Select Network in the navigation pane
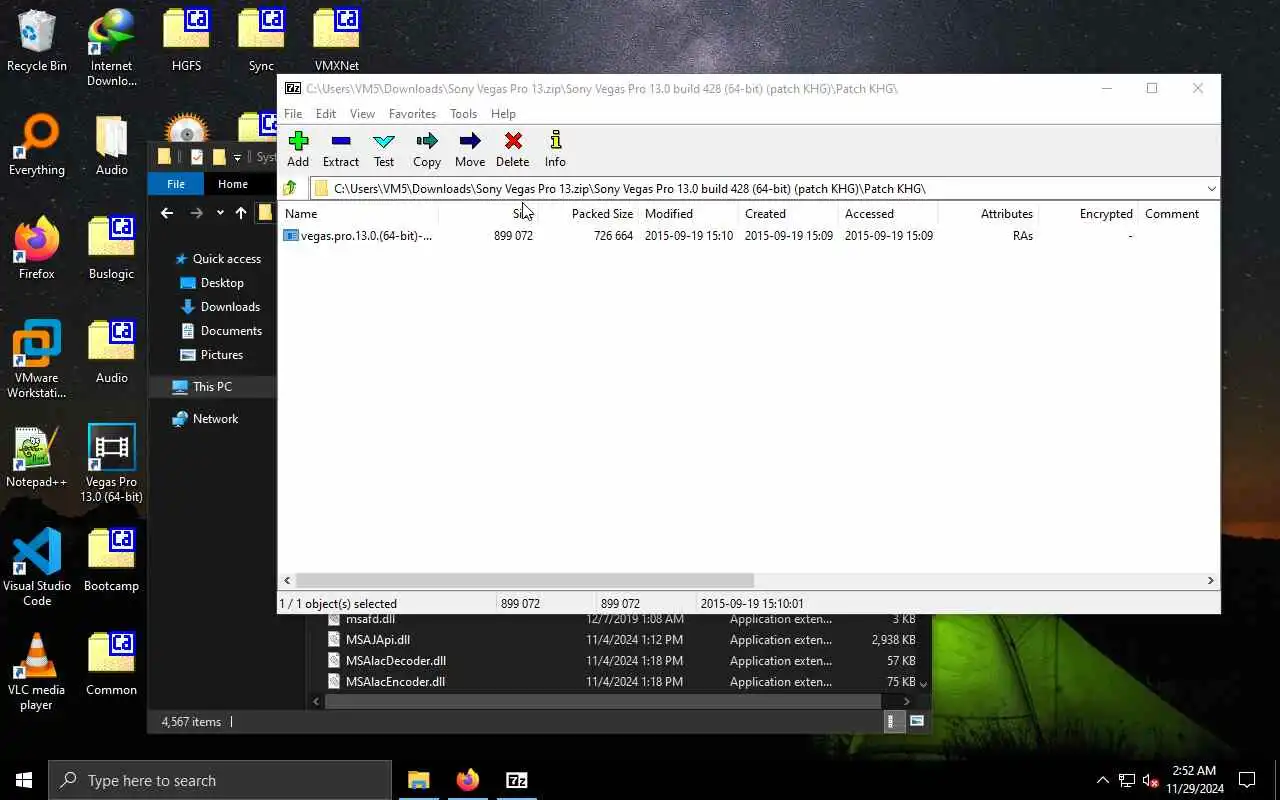The width and height of the screenshot is (1280, 800). [x=206, y=419]
